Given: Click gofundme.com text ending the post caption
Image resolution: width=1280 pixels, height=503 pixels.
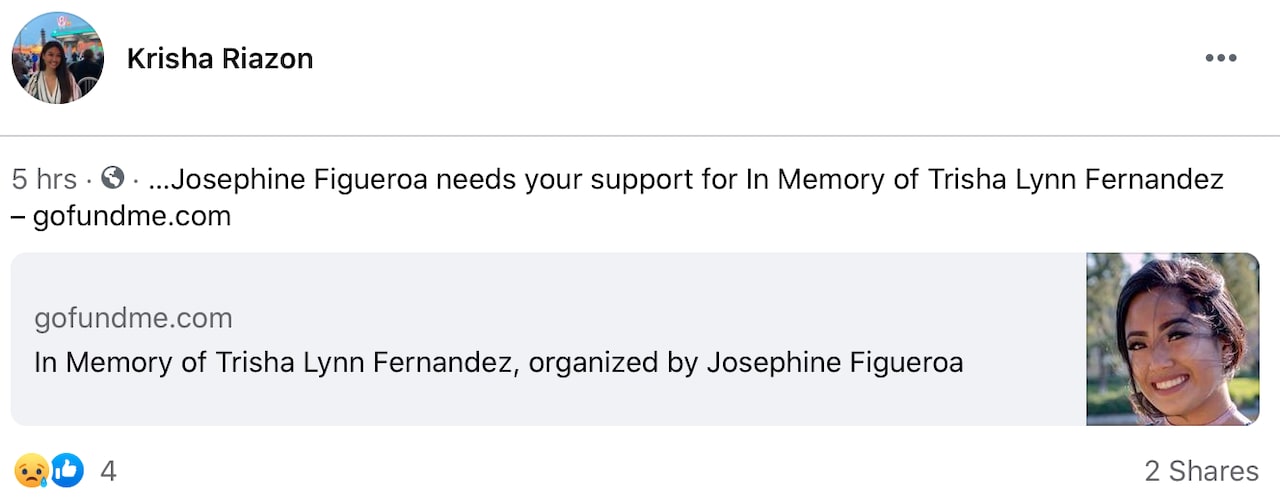Looking at the screenshot, I should 131,216.
